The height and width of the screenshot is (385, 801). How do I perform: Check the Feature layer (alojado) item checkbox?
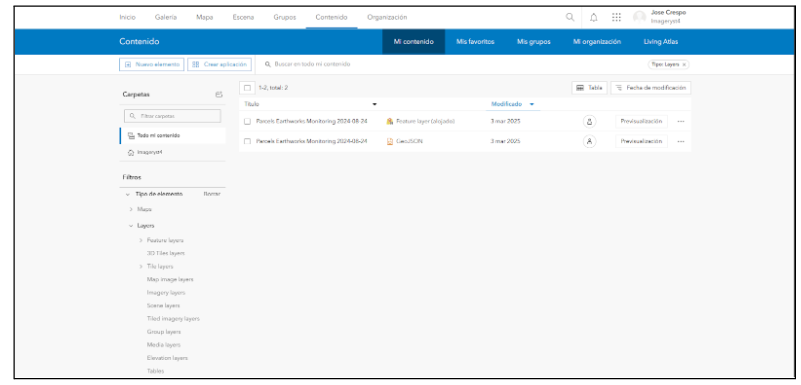coord(247,122)
